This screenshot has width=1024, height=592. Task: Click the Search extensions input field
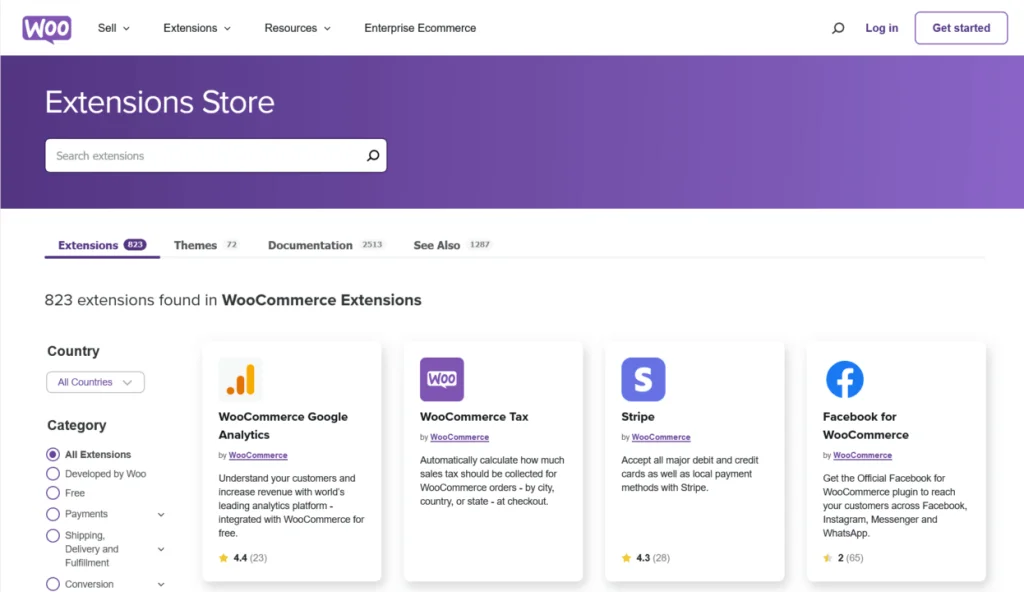pos(205,156)
